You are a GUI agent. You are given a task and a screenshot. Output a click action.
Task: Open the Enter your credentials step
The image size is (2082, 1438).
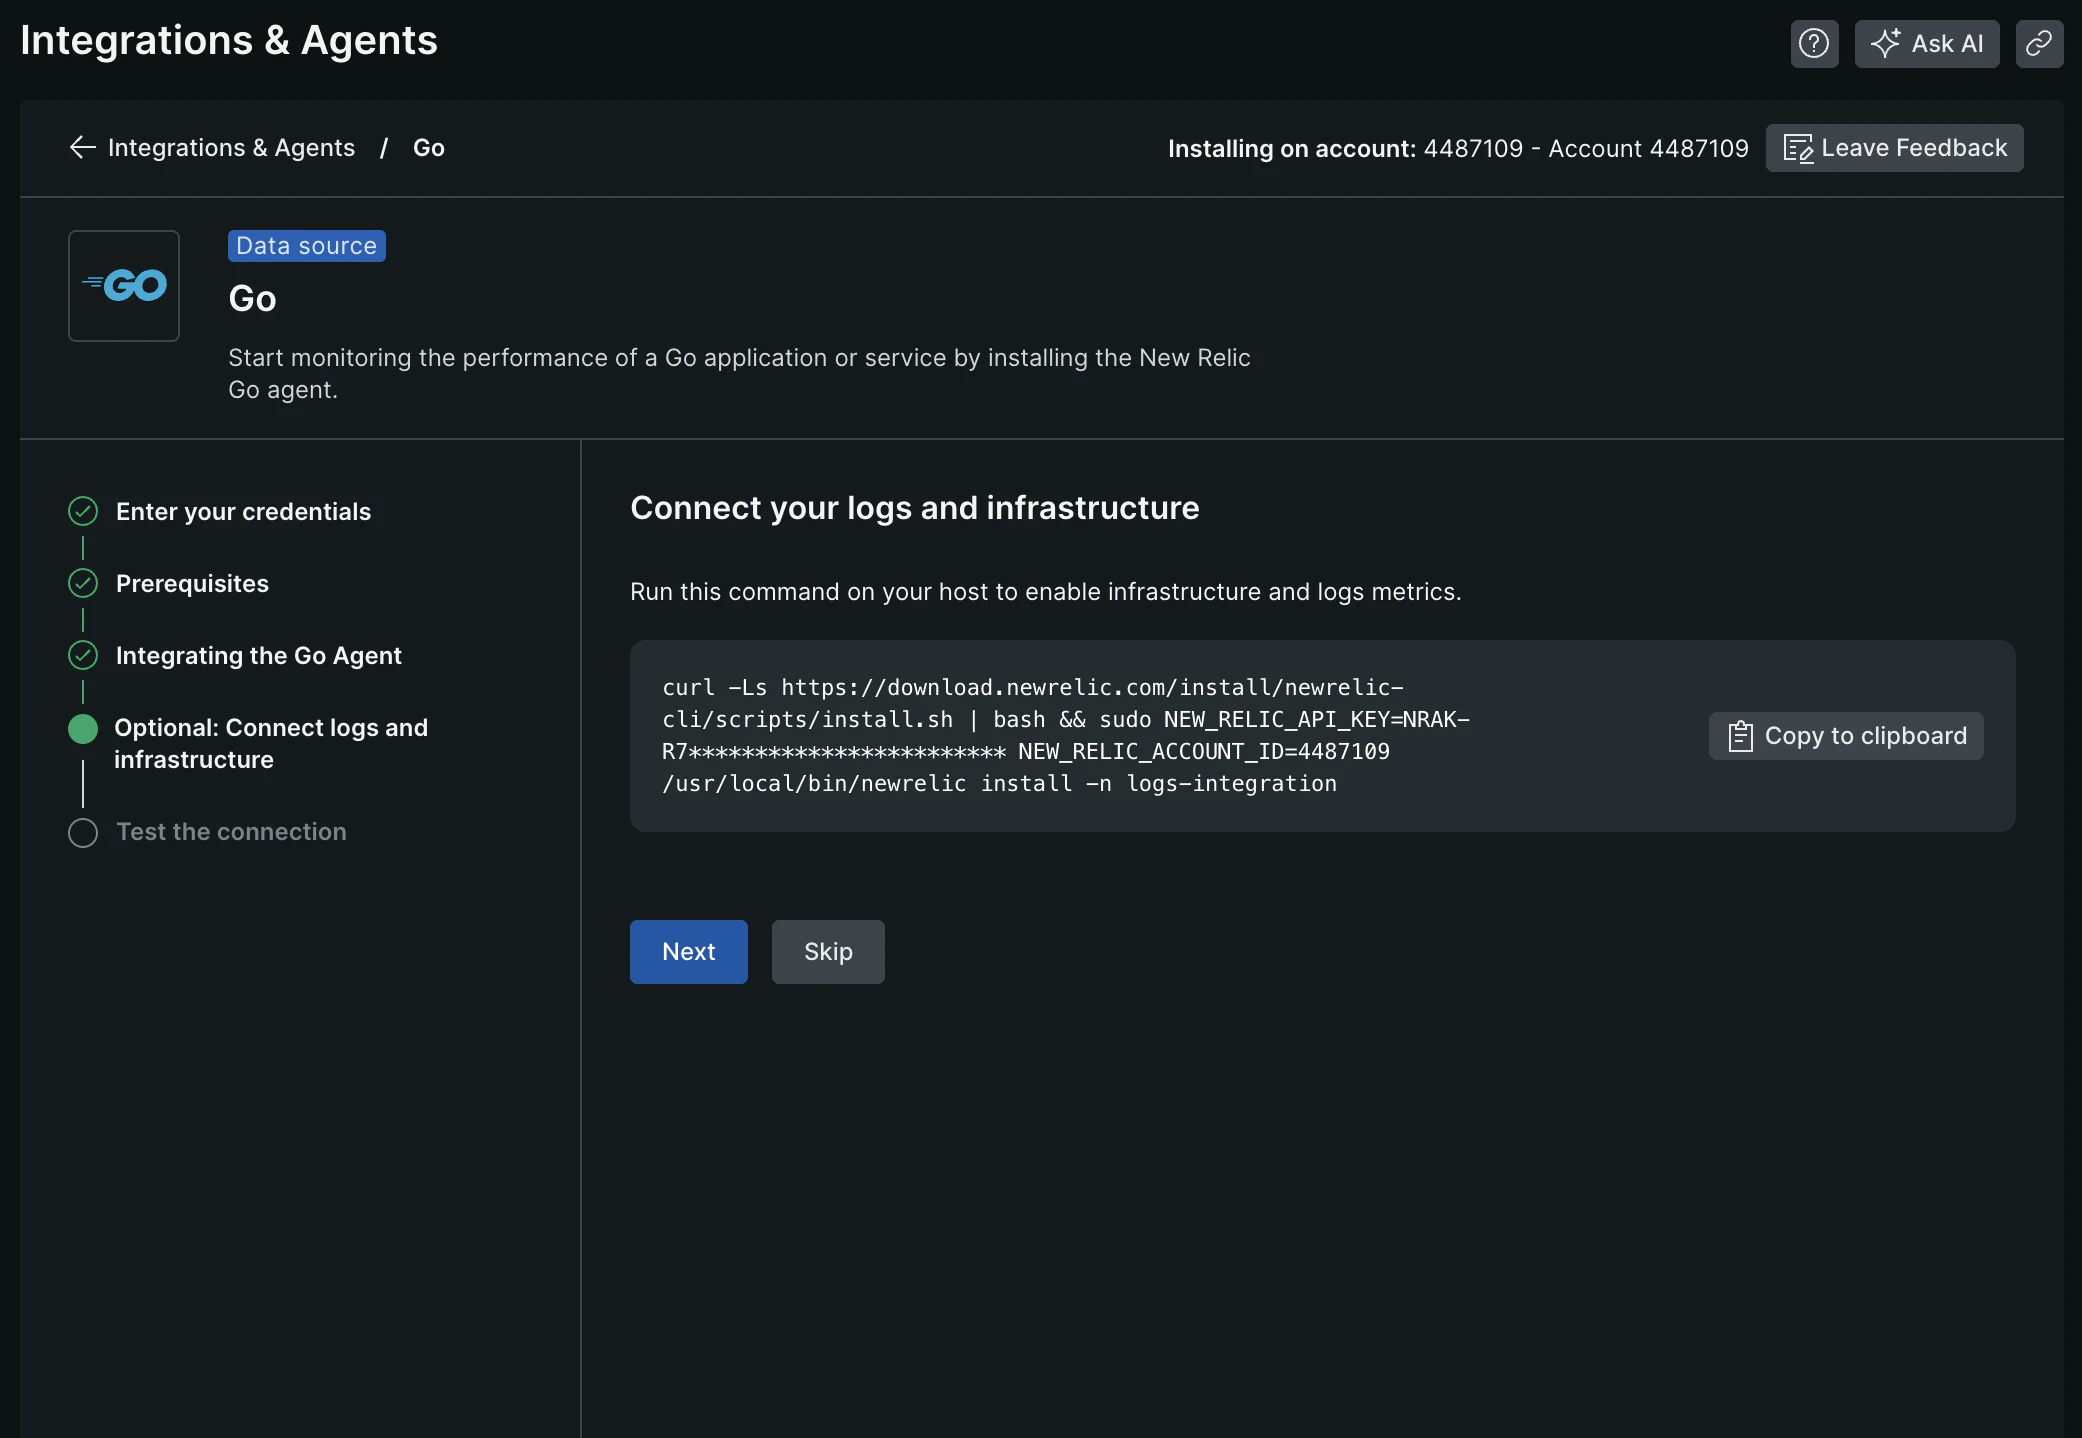click(x=243, y=512)
